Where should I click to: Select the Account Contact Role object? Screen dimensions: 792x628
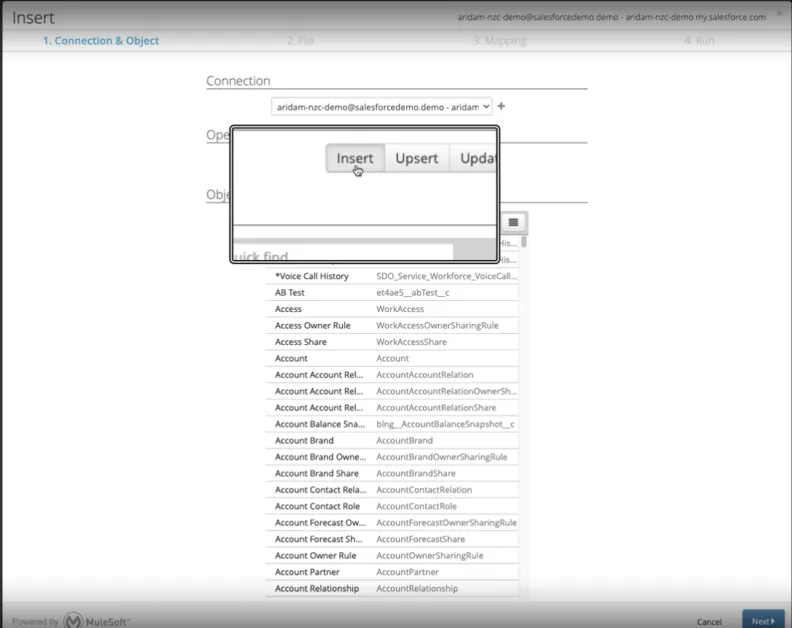coord(392,506)
